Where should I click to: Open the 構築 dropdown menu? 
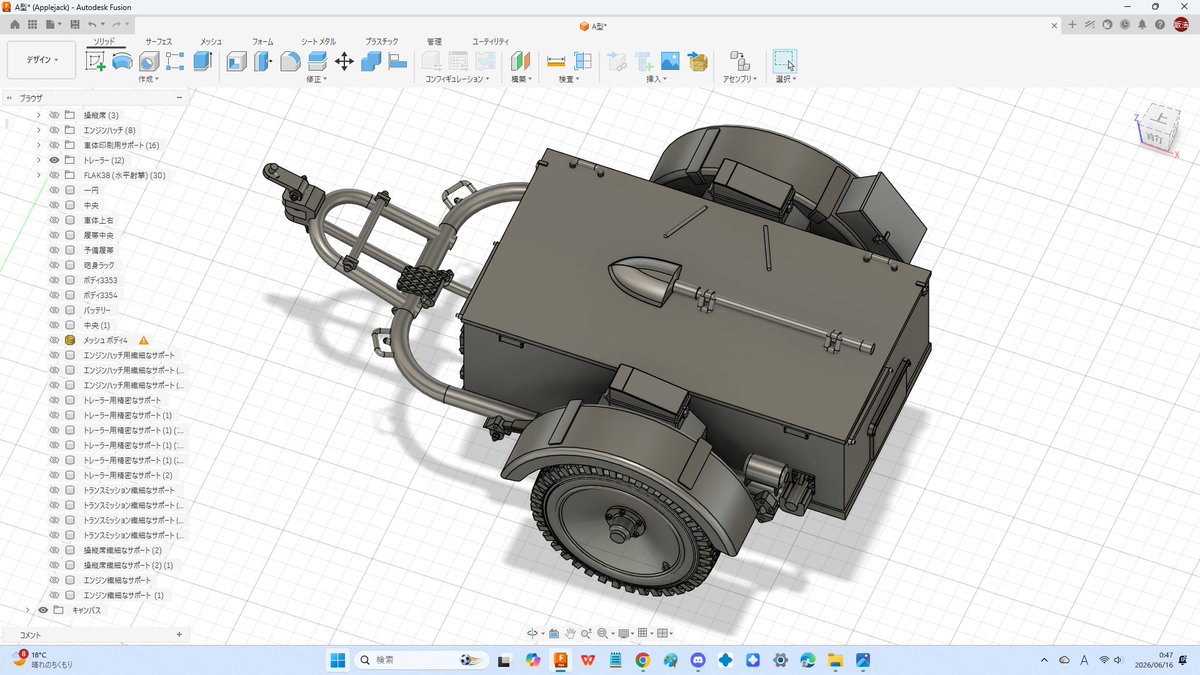521,78
